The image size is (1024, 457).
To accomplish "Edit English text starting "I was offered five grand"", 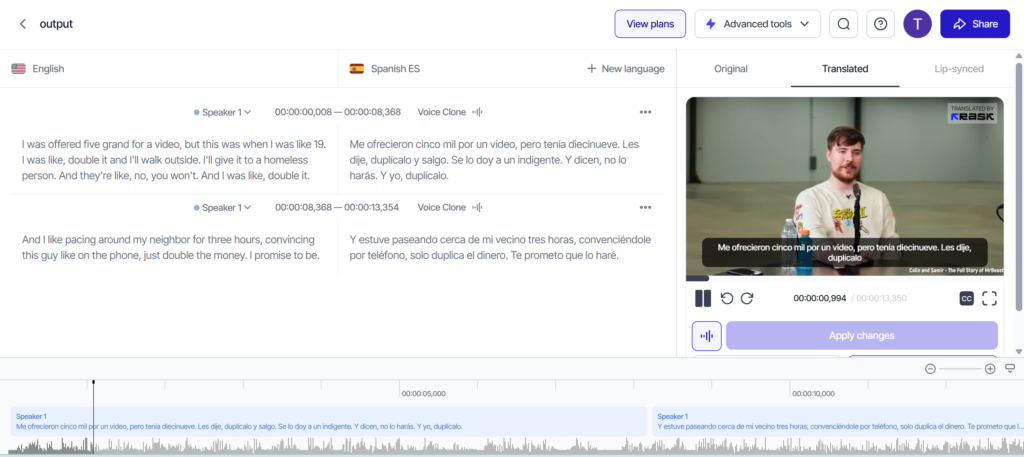I will 174,160.
